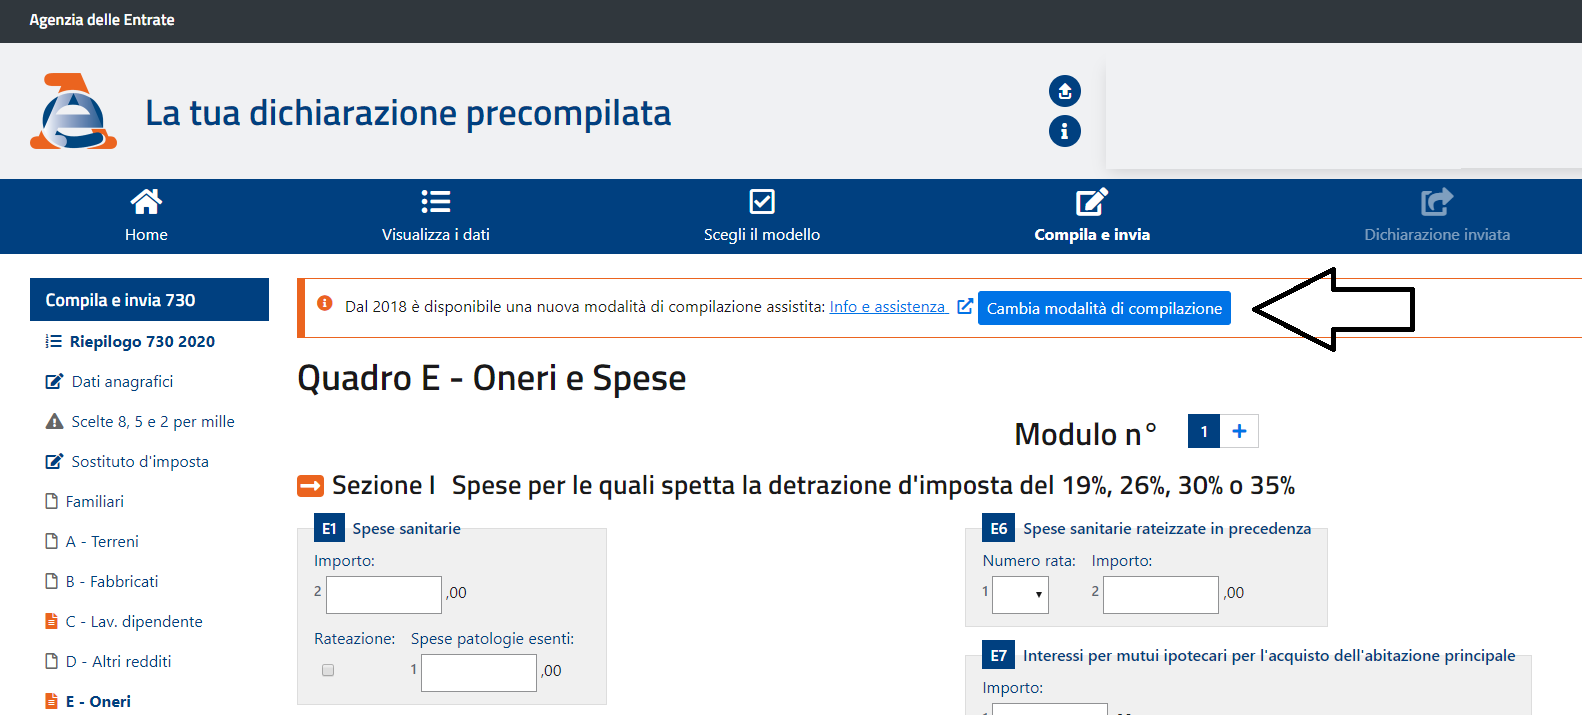Click 'Agenzia delle Entrate' top bar text
This screenshot has height=715, width=1582.
tap(102, 20)
